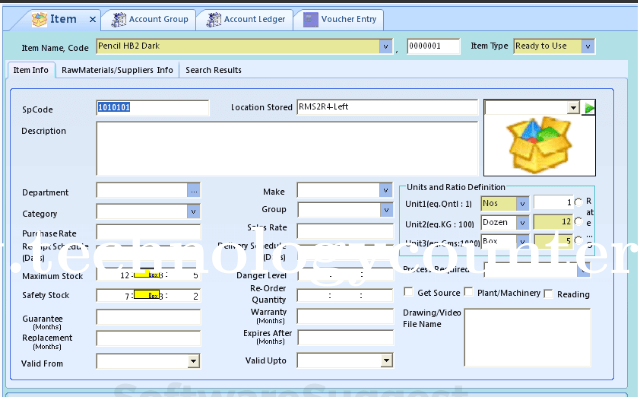
Task: Click the Voucher Entry tab icon
Action: click(310, 20)
